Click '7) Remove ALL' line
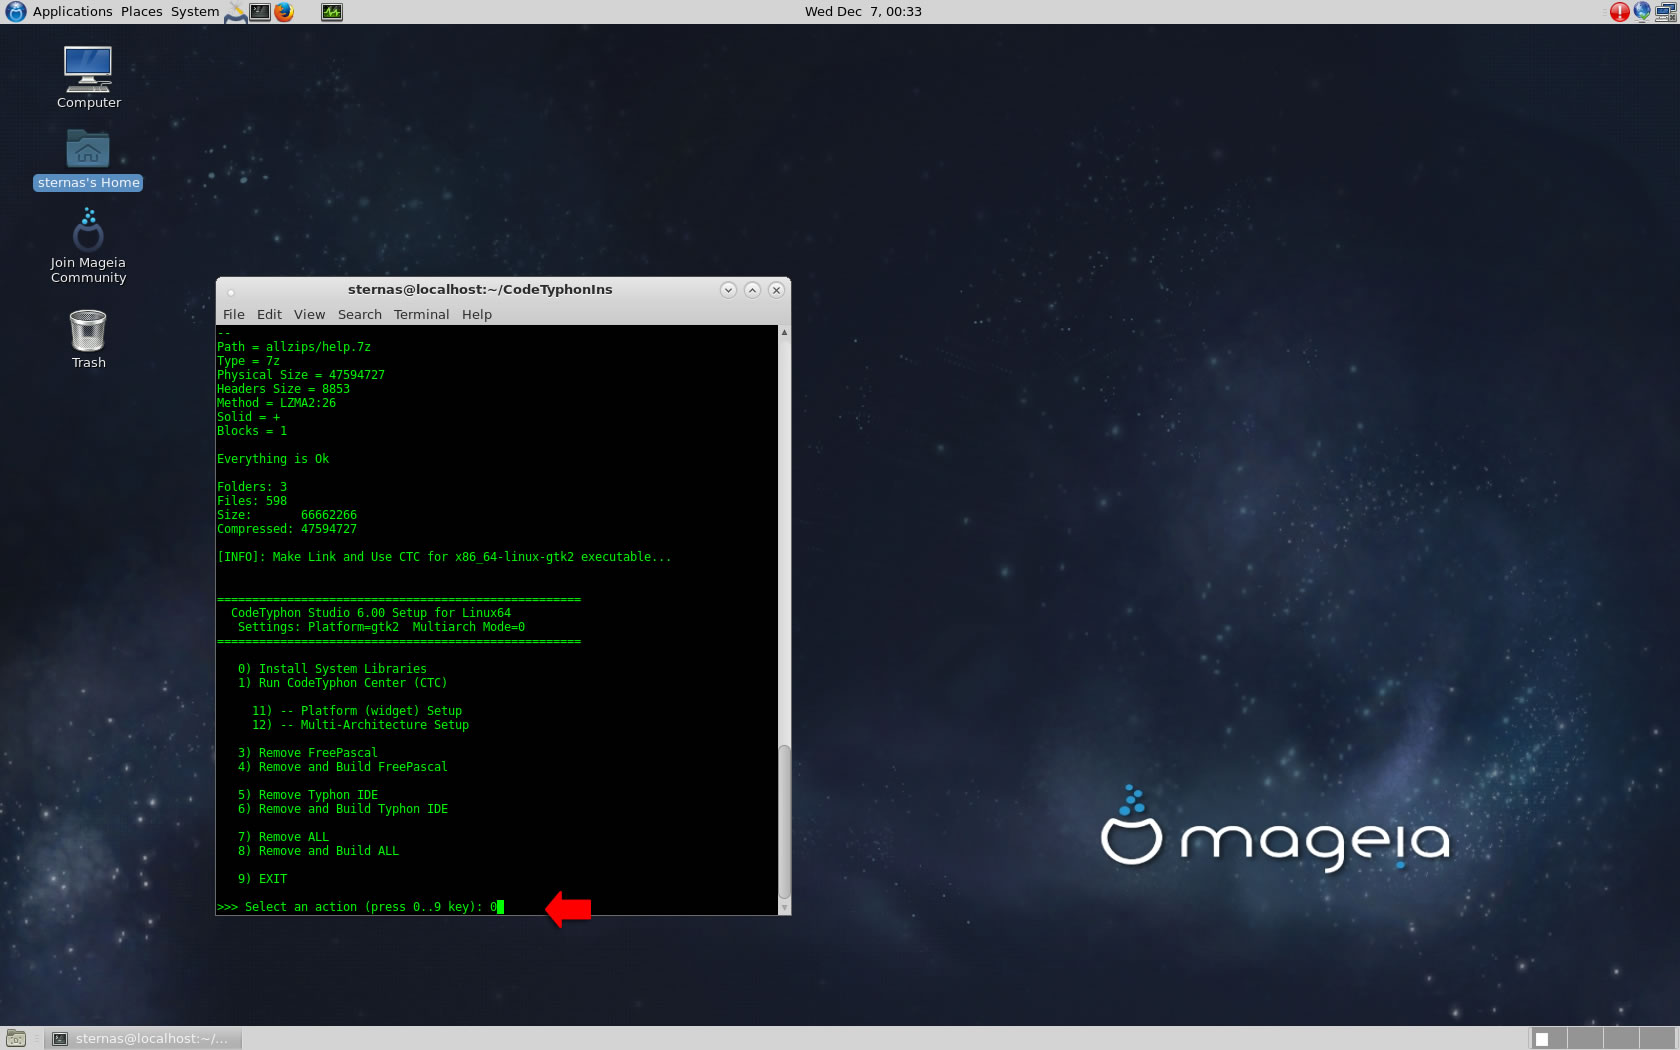This screenshot has height=1050, width=1680. pos(283,837)
